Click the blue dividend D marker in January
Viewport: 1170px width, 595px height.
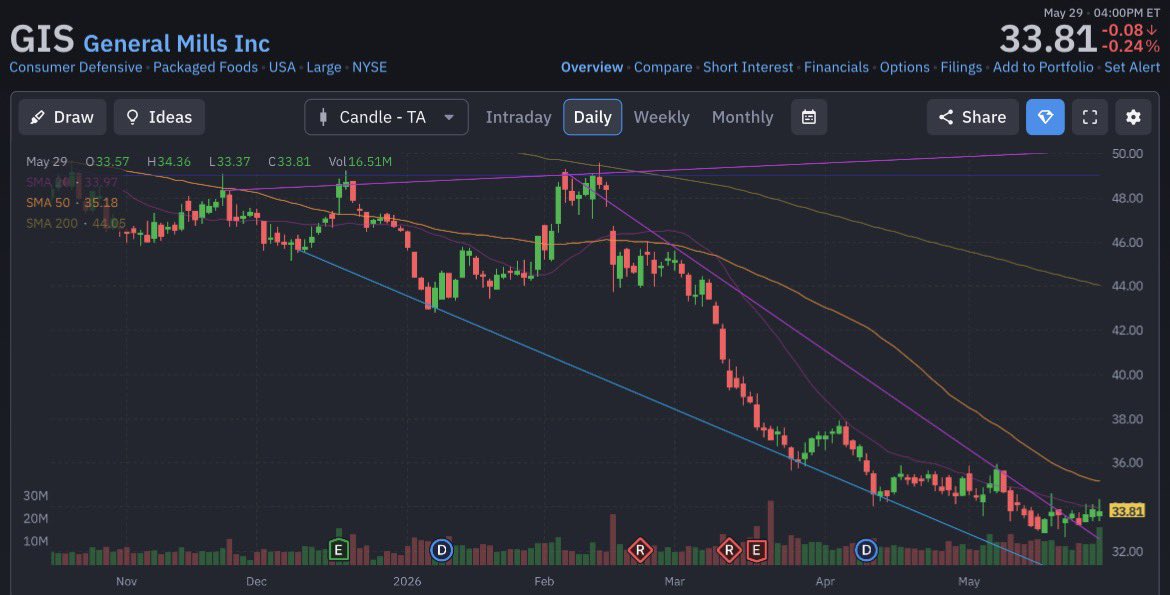pos(442,551)
